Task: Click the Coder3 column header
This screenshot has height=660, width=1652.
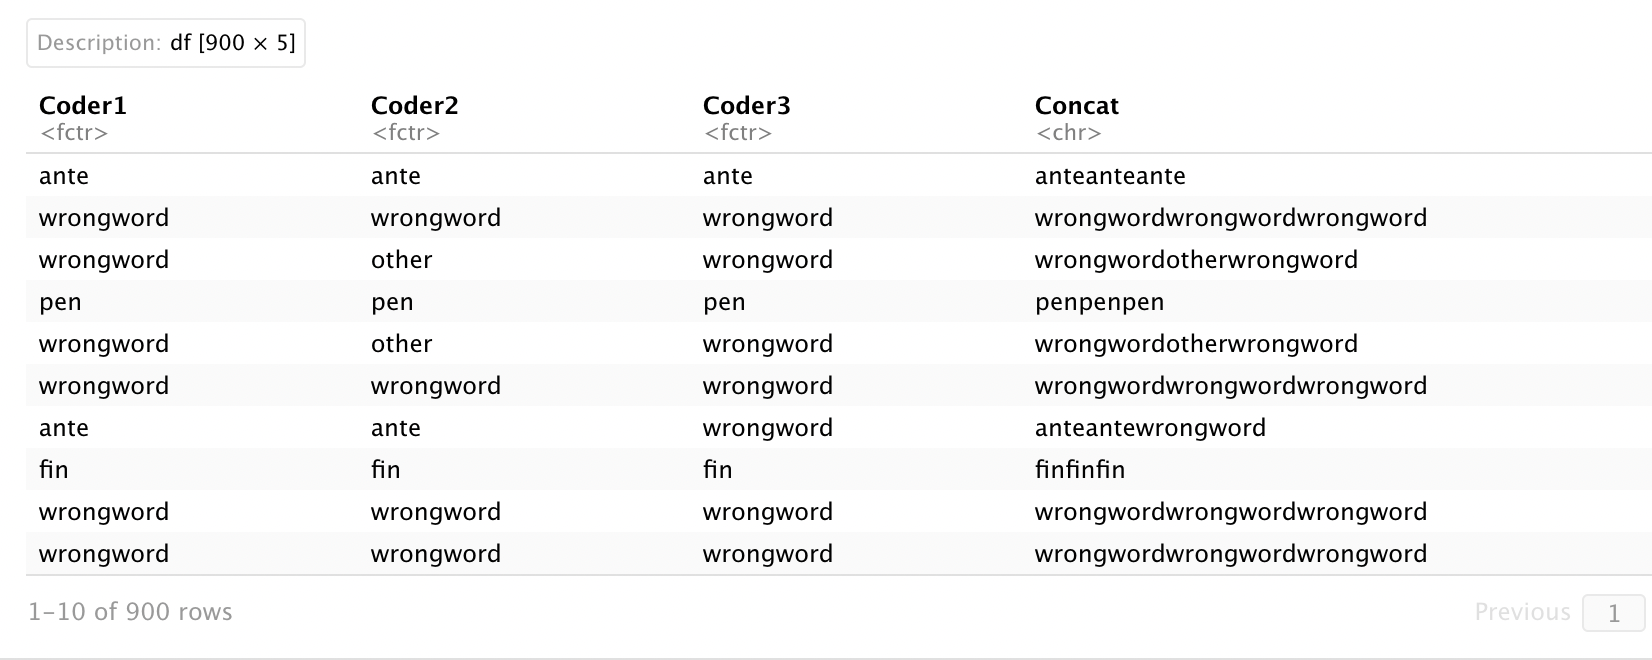Action: (x=747, y=106)
